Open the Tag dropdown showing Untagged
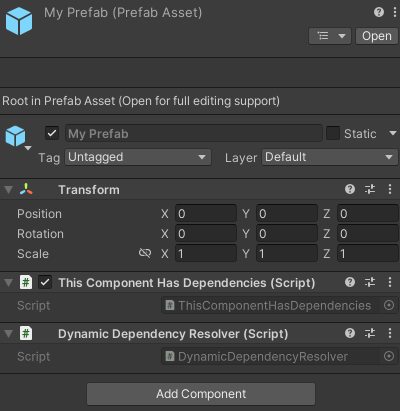Screen dimensions: 400x411 click(138, 157)
